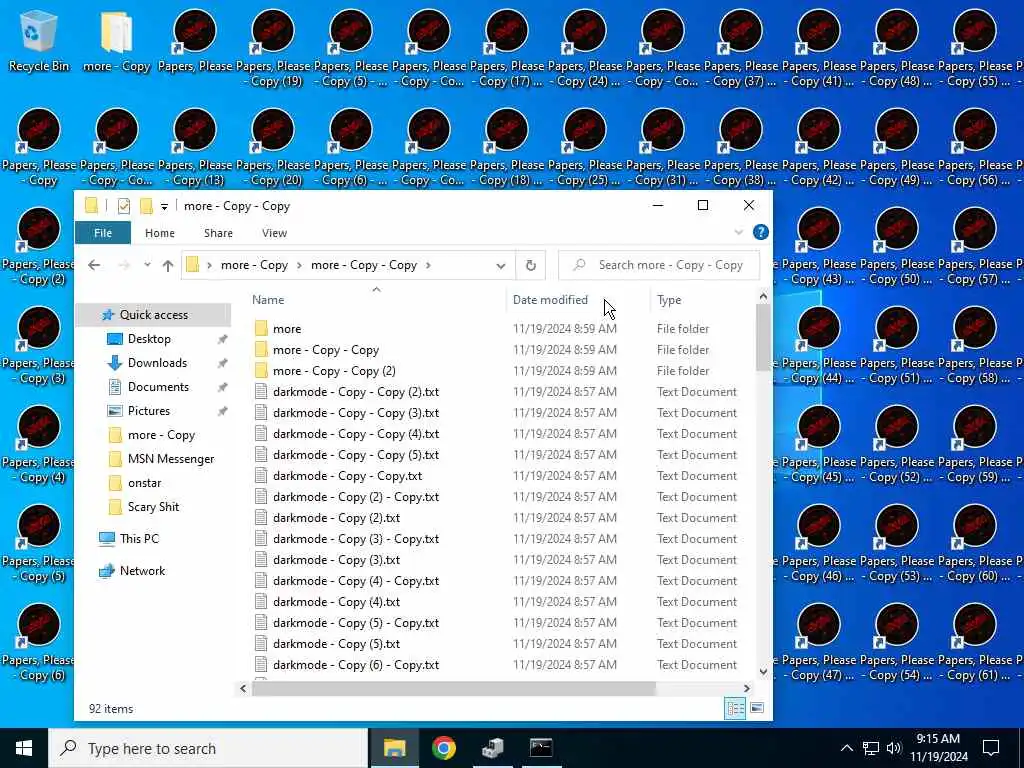Screen dimensions: 1024x768
Task: Open the Share ribbon tab
Action: click(218, 233)
